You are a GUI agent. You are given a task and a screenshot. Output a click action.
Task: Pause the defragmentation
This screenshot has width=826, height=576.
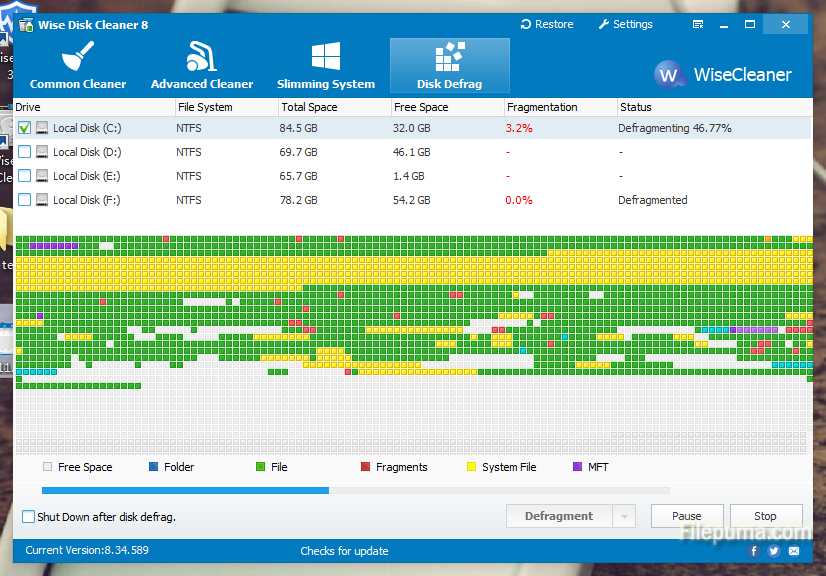tap(686, 517)
